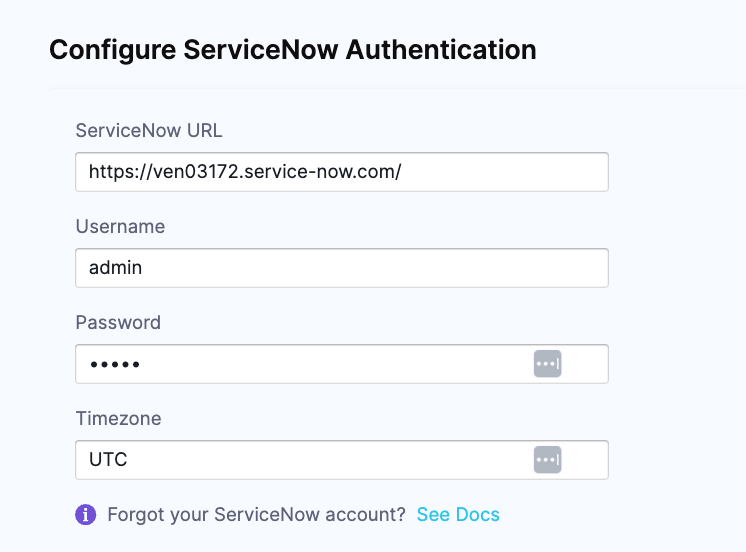Click the word Docs in the link
Screen dimensions: 746x552
478,514
